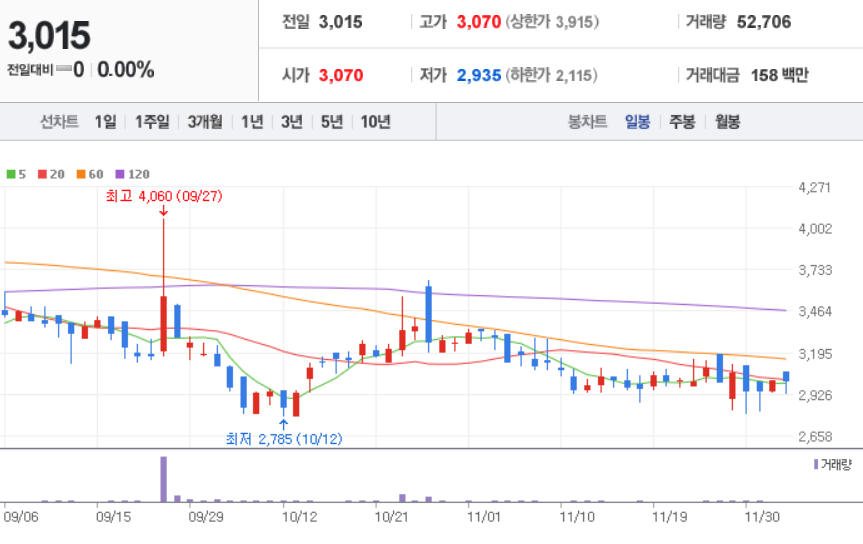Click the 거래량 52,706 volume value

click(764, 22)
